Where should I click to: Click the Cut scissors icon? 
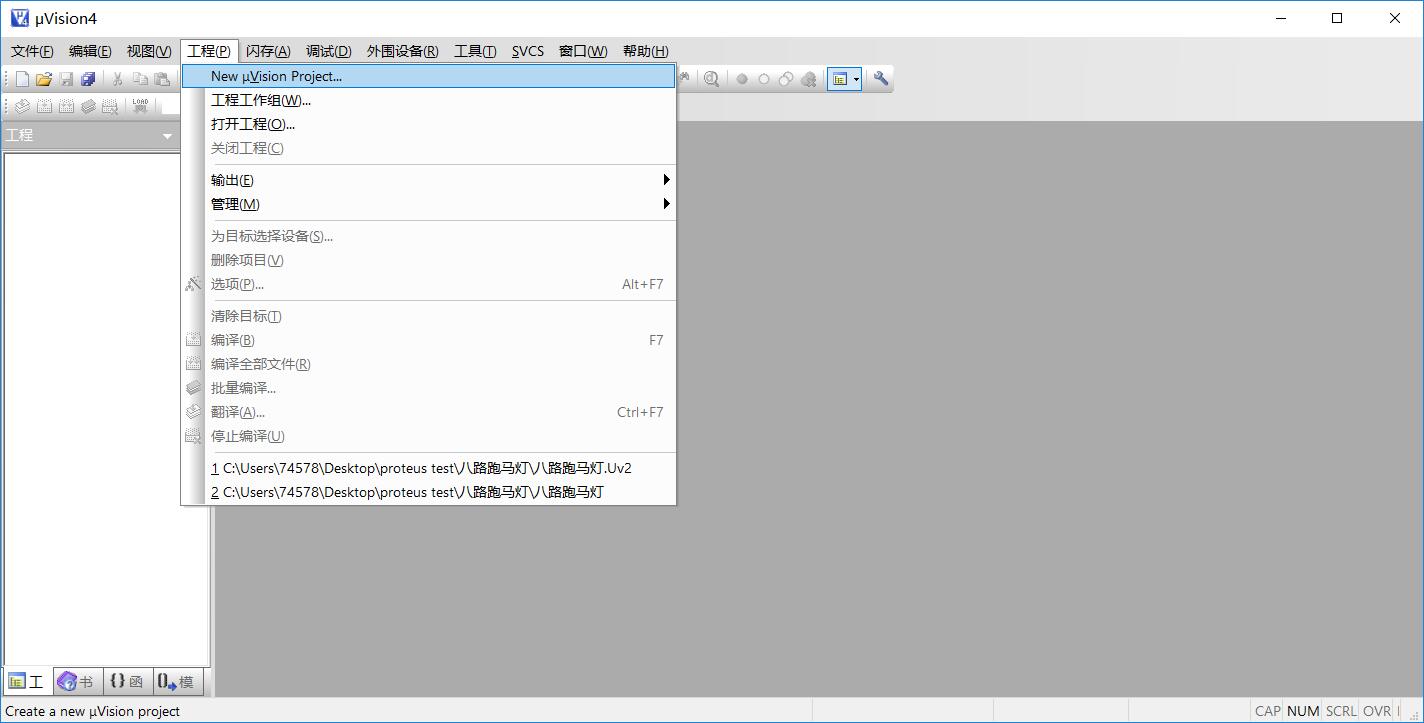[x=118, y=79]
